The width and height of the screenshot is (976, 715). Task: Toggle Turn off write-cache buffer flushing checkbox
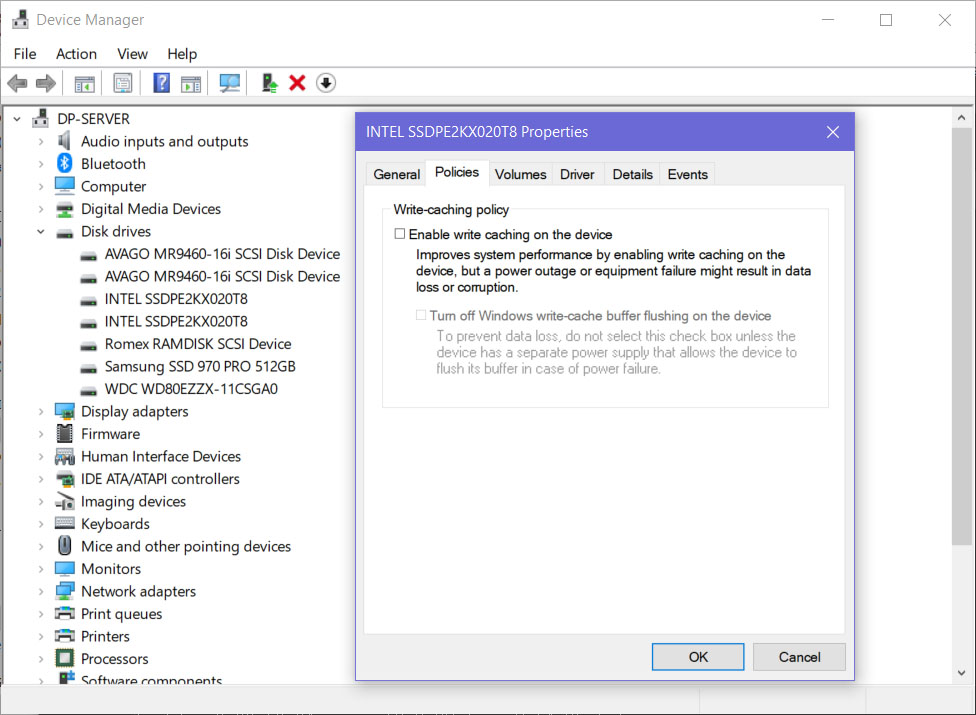pos(421,315)
